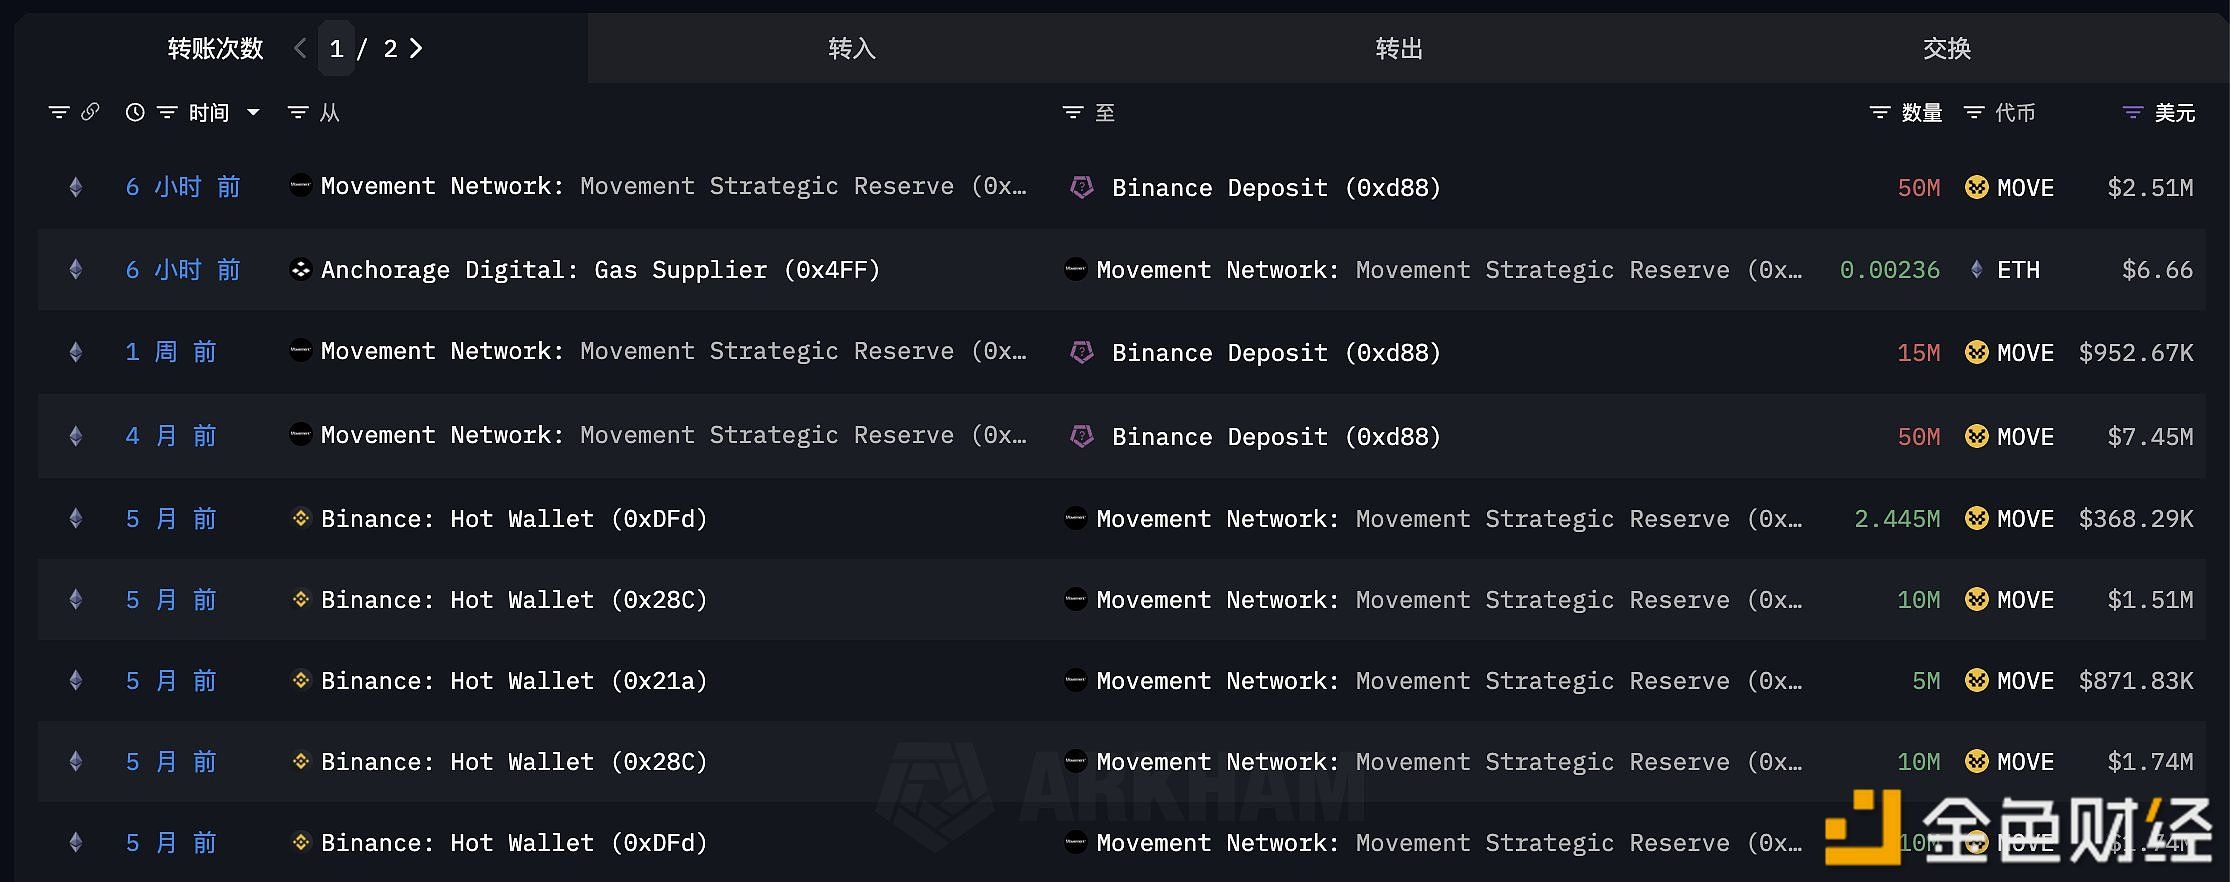The height and width of the screenshot is (882, 2230).
Task: Open the 数量 column filter icon
Action: 1880,113
